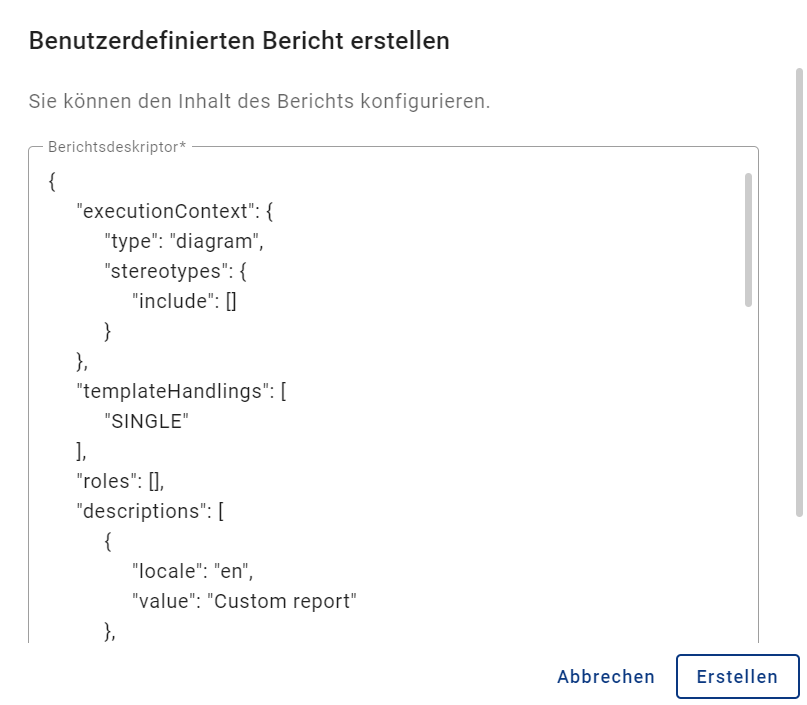Click the "include": [] line
Viewport: 807px width, 705px height.
click(x=185, y=301)
